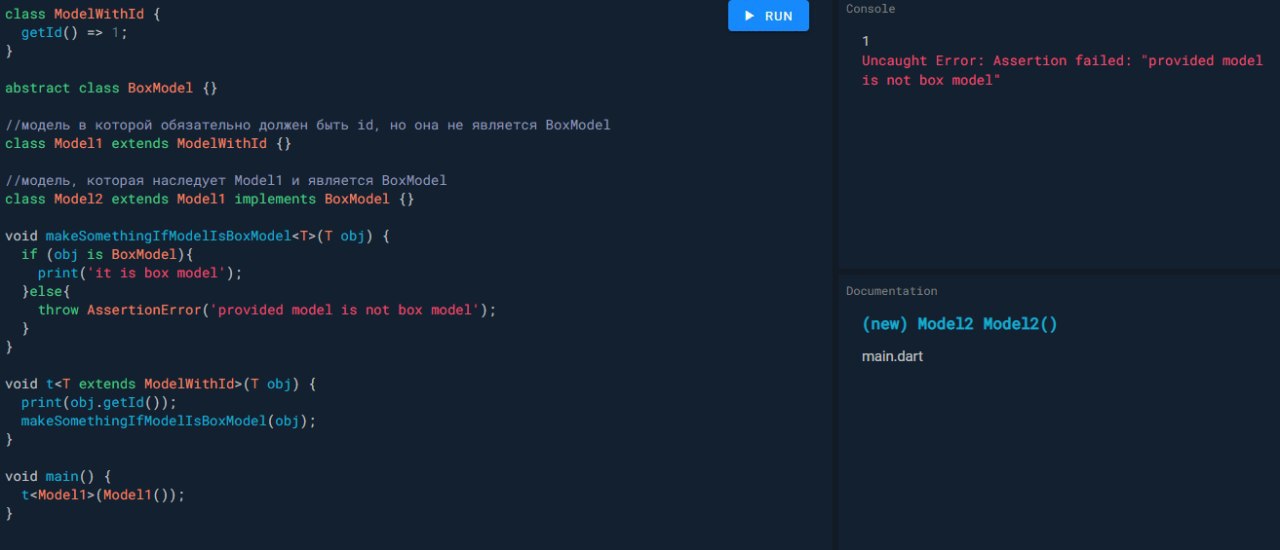Click 'void t<T extends ModelWithId>(T obj)' declaration

click(x=160, y=384)
